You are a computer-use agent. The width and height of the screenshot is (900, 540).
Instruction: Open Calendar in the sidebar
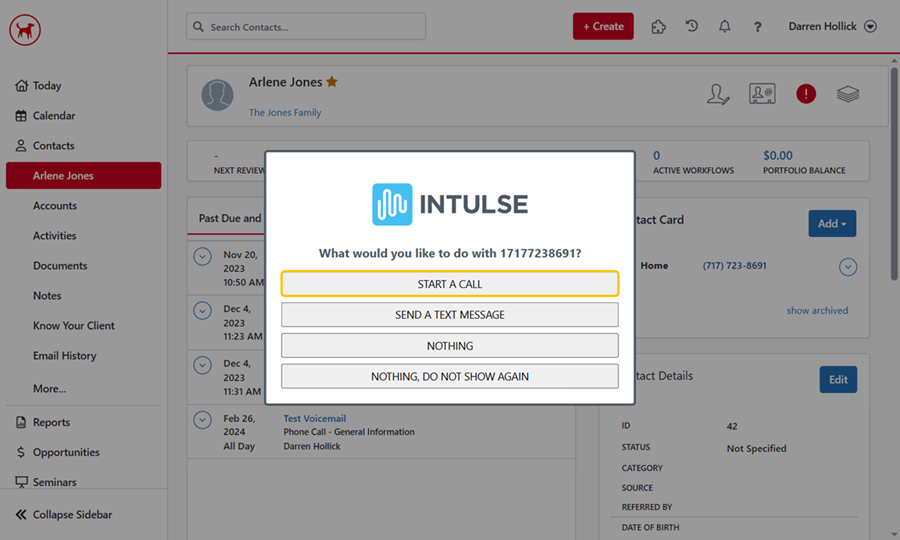pos(54,116)
